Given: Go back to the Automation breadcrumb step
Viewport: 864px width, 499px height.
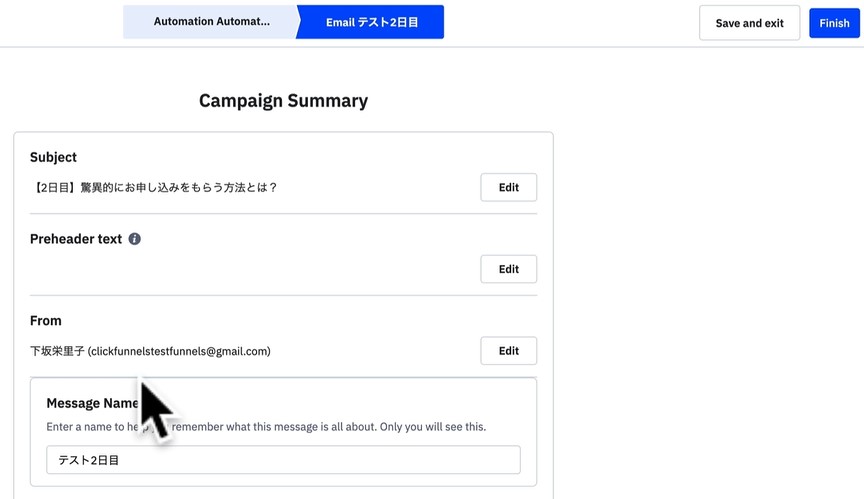Looking at the screenshot, I should pyautogui.click(x=211, y=22).
